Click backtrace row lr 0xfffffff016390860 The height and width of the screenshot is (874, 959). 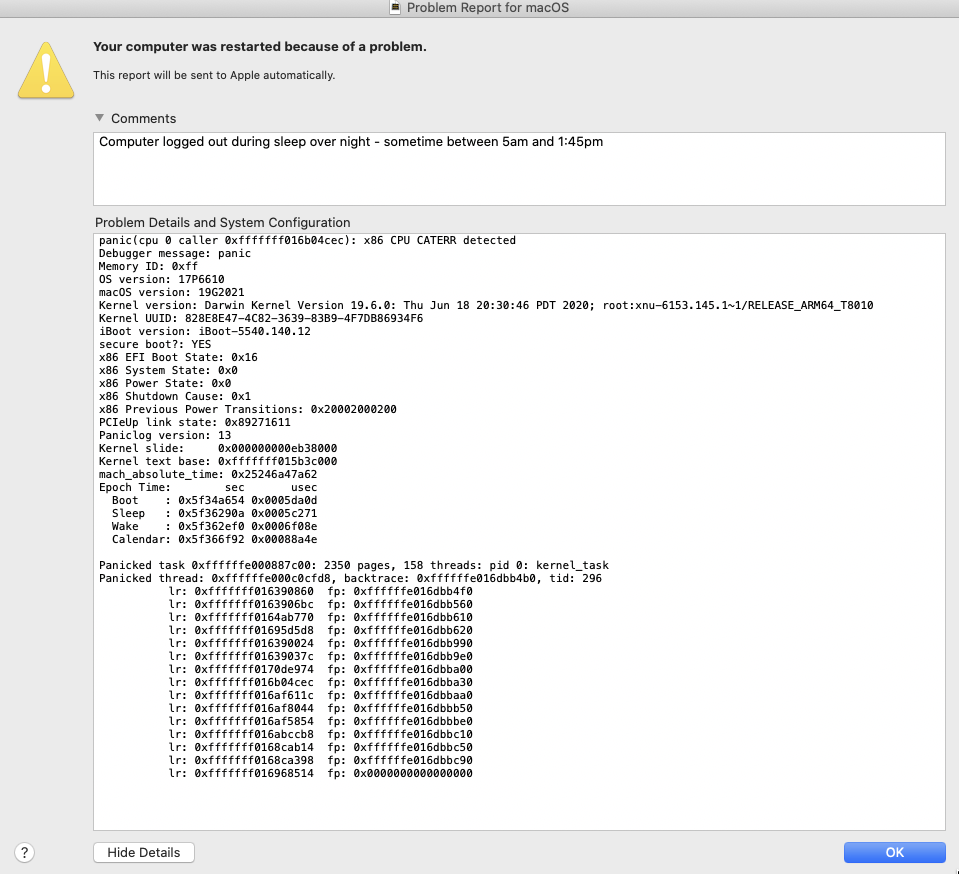point(320,591)
